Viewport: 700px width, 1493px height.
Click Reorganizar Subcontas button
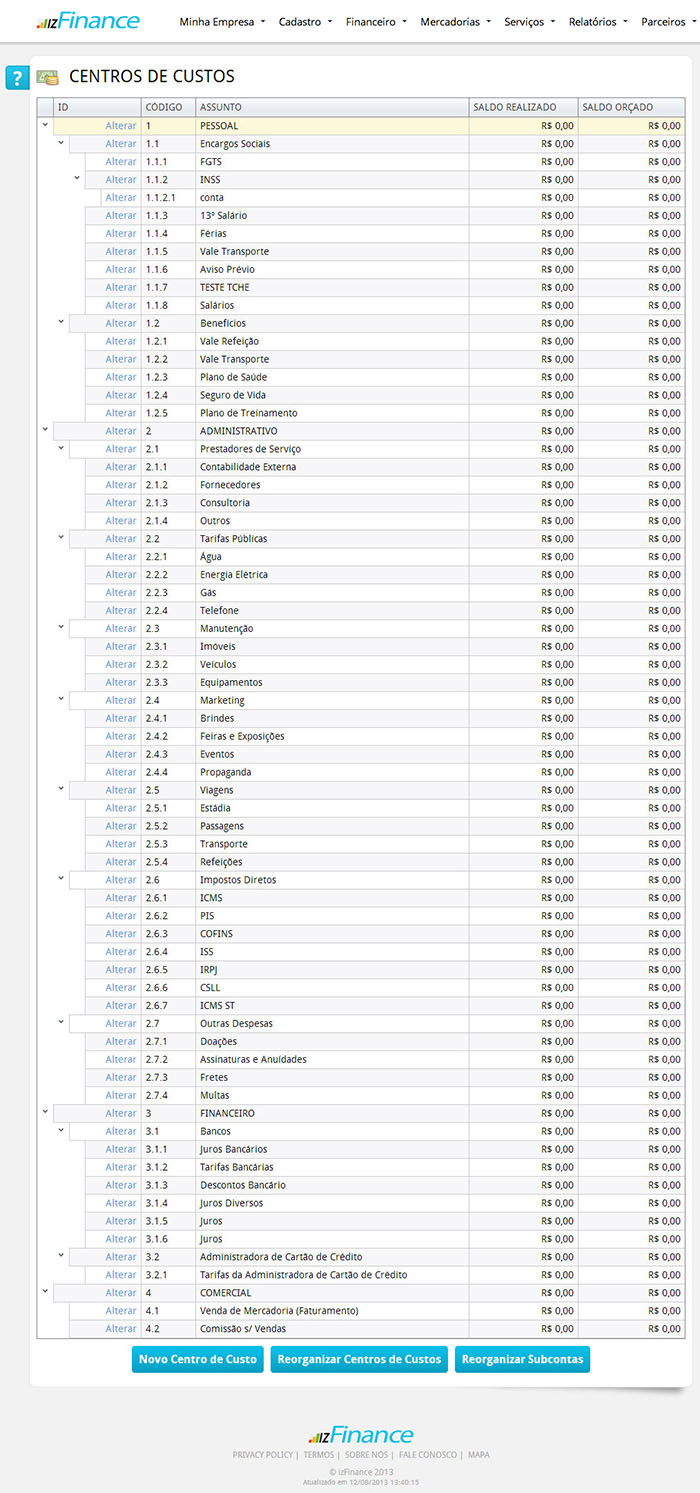(522, 1359)
